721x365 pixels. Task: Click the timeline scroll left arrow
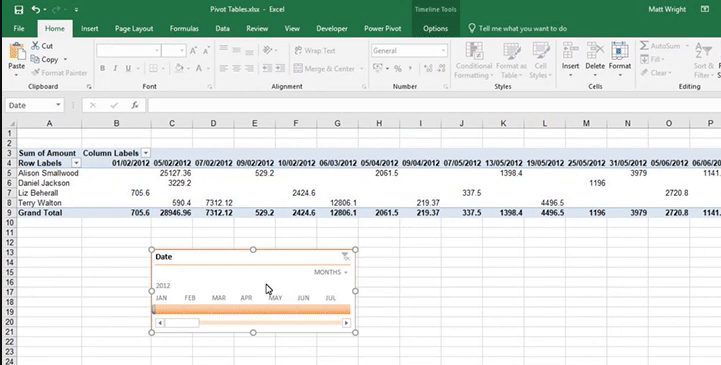pos(160,323)
